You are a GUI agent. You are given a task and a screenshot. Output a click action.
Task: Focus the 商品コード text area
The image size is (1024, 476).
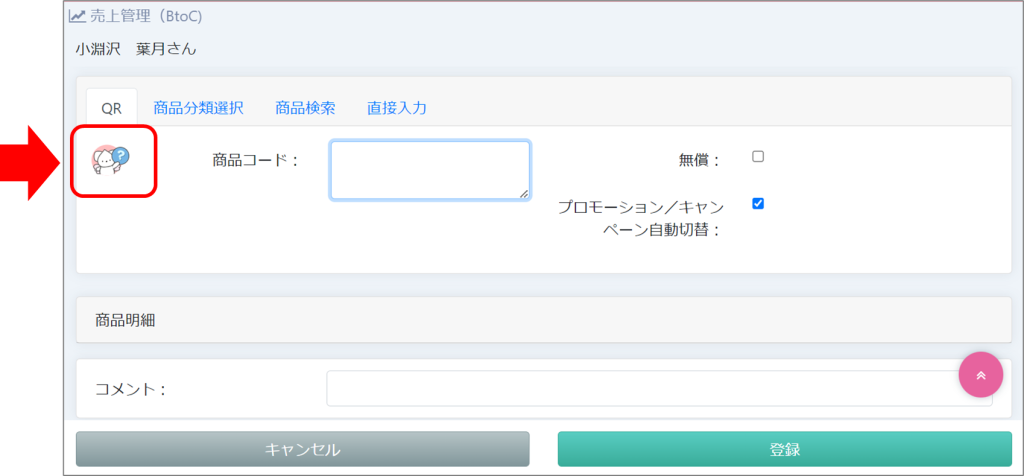click(x=429, y=169)
